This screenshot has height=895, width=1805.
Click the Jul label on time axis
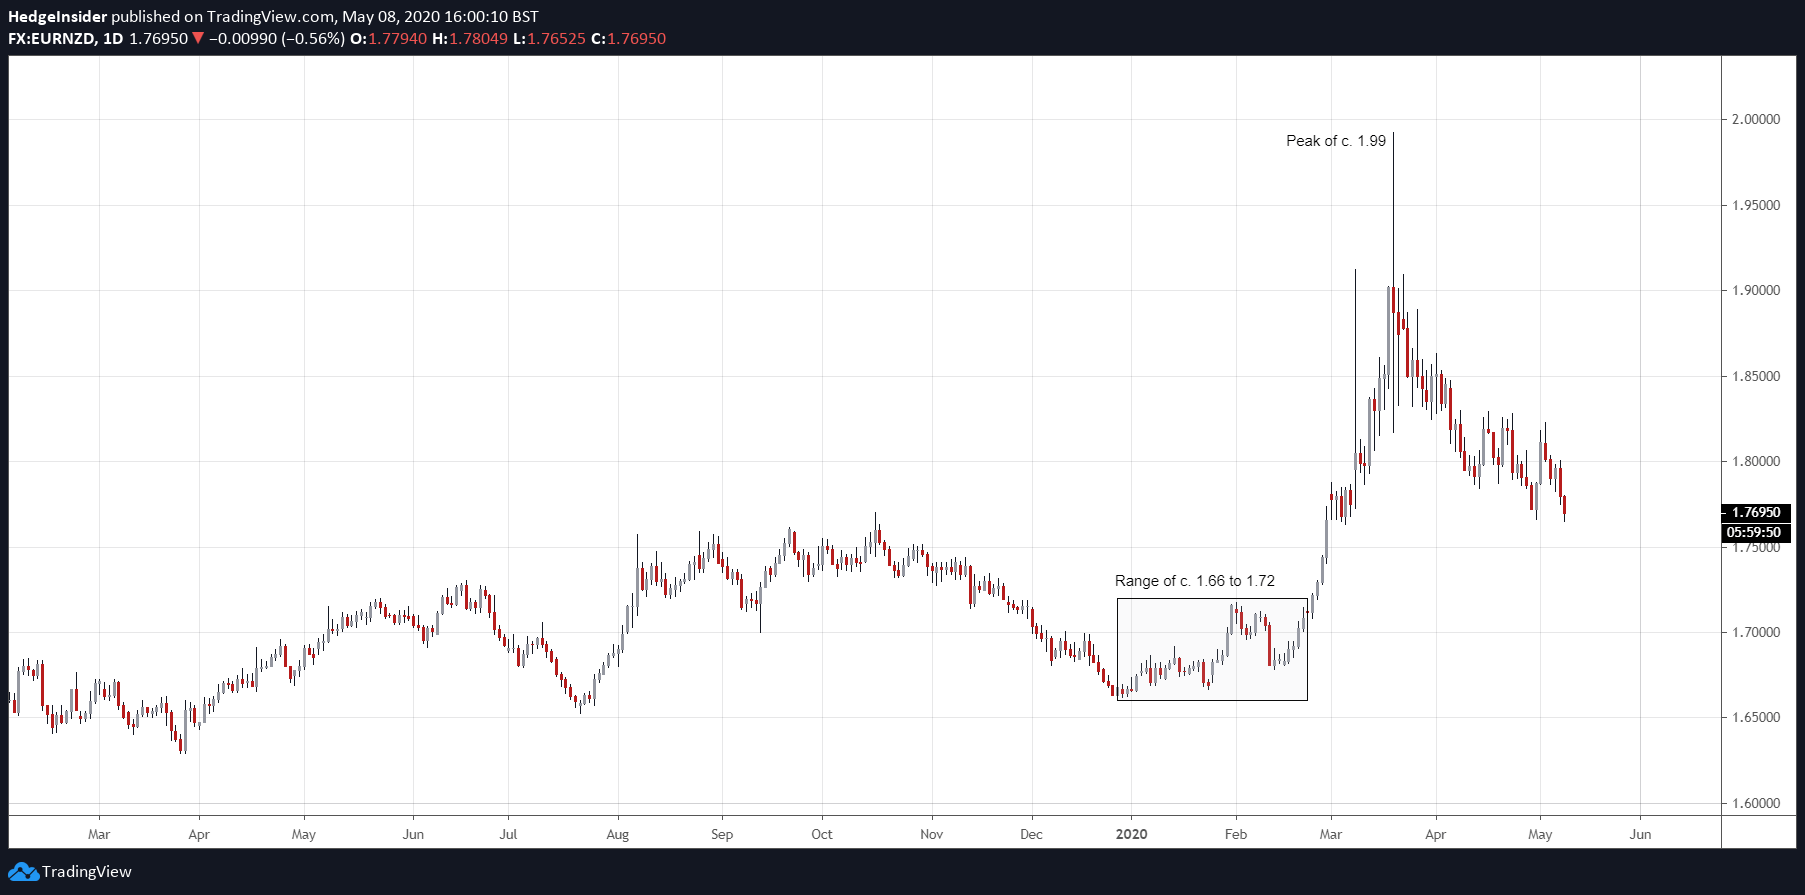point(508,834)
